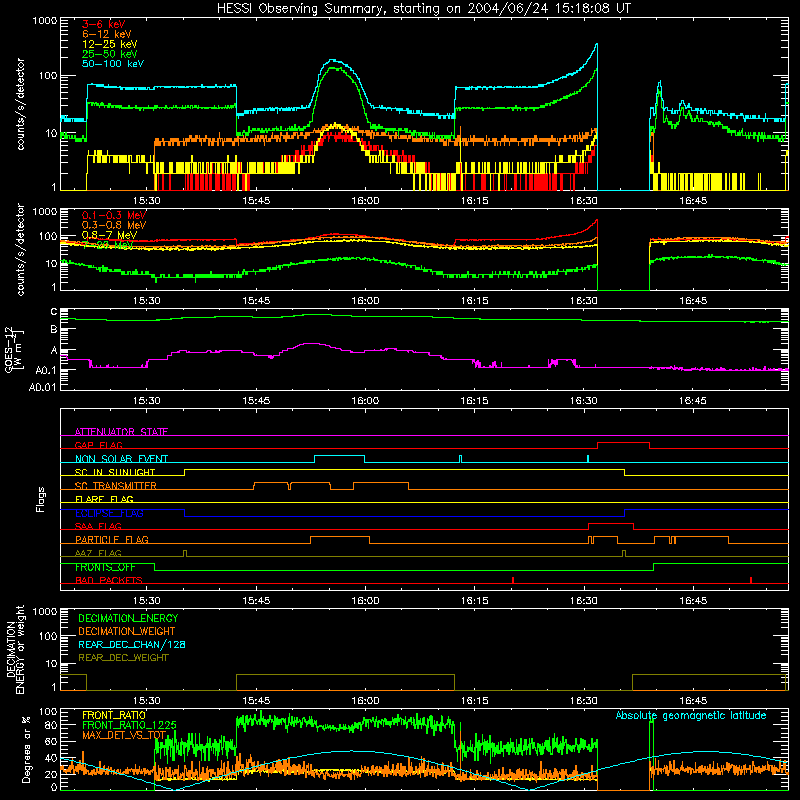Click the 0.1-0.3 MeV legend label

[x=114, y=215]
